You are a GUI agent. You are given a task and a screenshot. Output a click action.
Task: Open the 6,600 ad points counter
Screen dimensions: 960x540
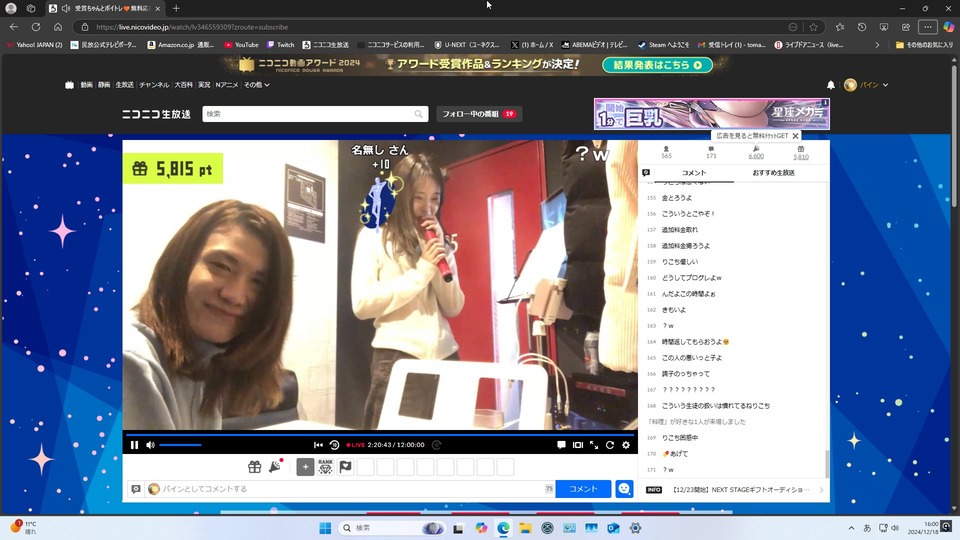coord(756,152)
